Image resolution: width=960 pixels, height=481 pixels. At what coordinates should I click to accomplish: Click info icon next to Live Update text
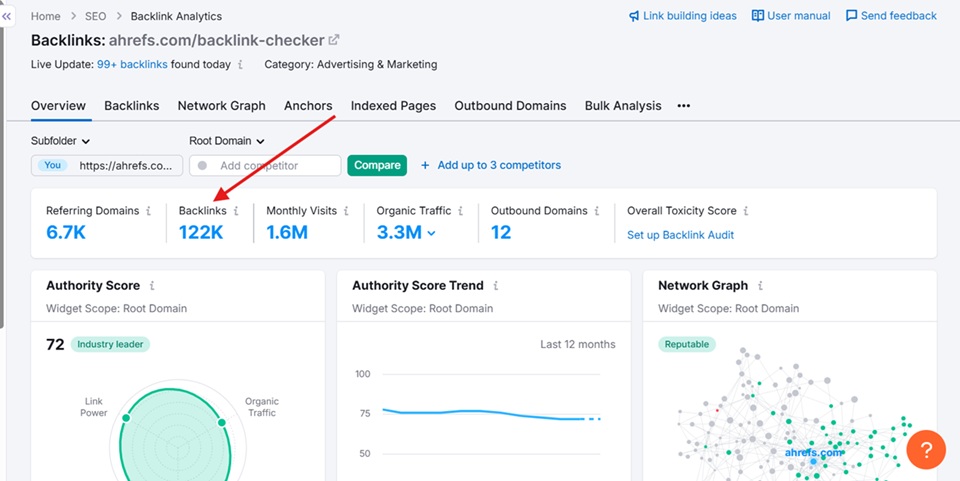pos(240,64)
